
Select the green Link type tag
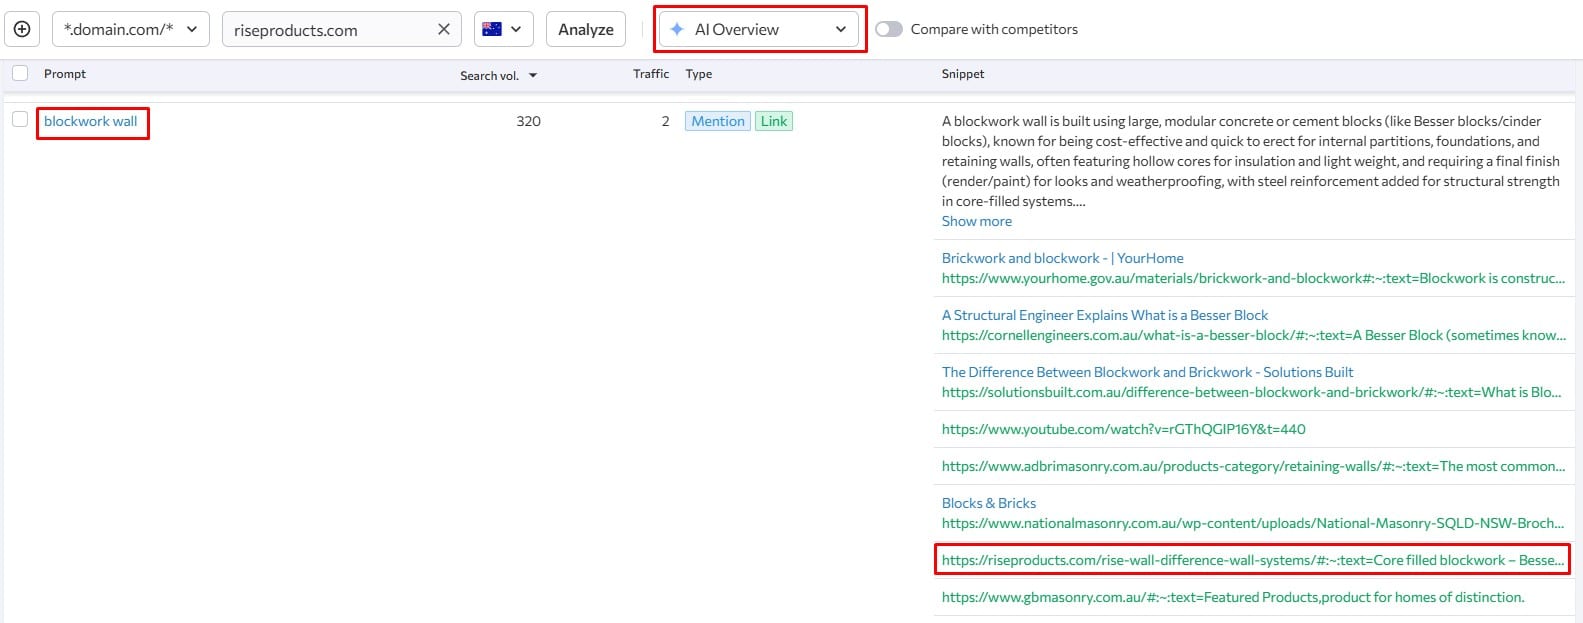[773, 121]
